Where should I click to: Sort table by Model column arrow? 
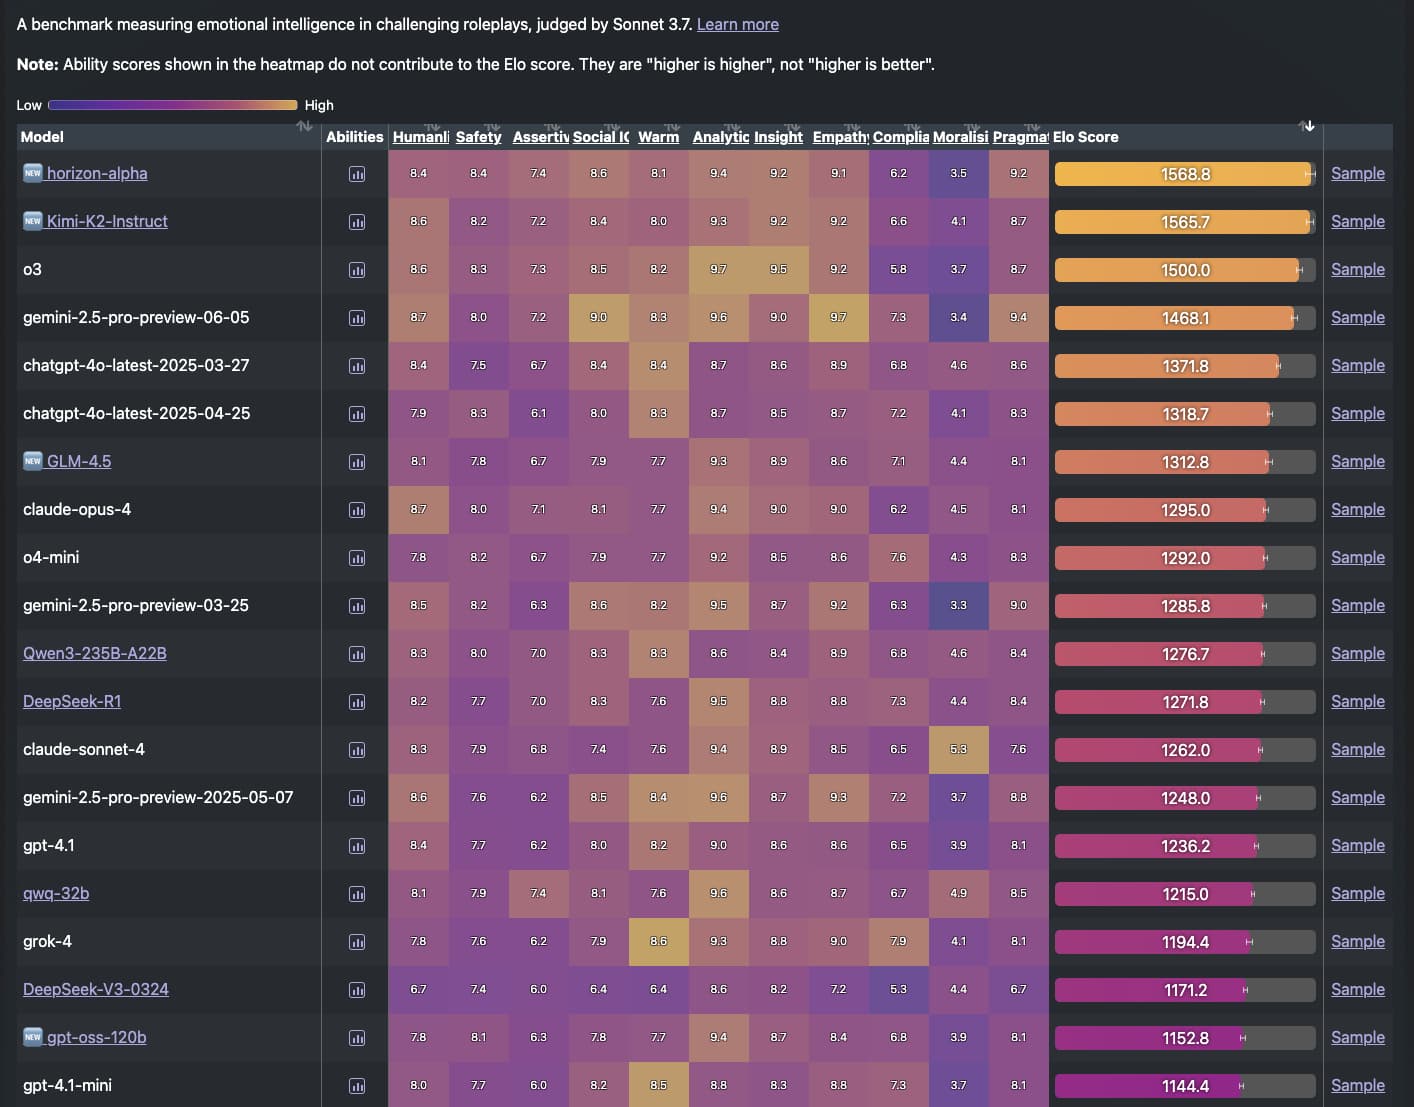tap(304, 127)
